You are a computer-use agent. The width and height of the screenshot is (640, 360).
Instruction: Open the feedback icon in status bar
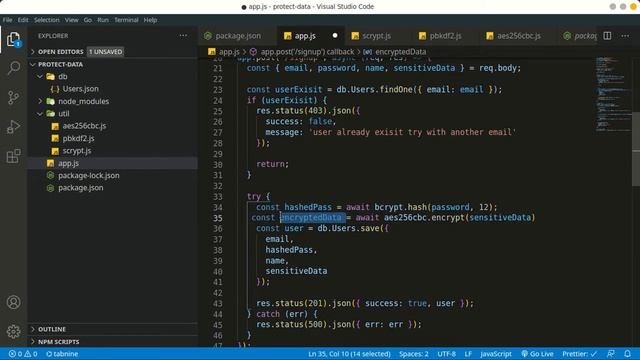click(x=611, y=354)
